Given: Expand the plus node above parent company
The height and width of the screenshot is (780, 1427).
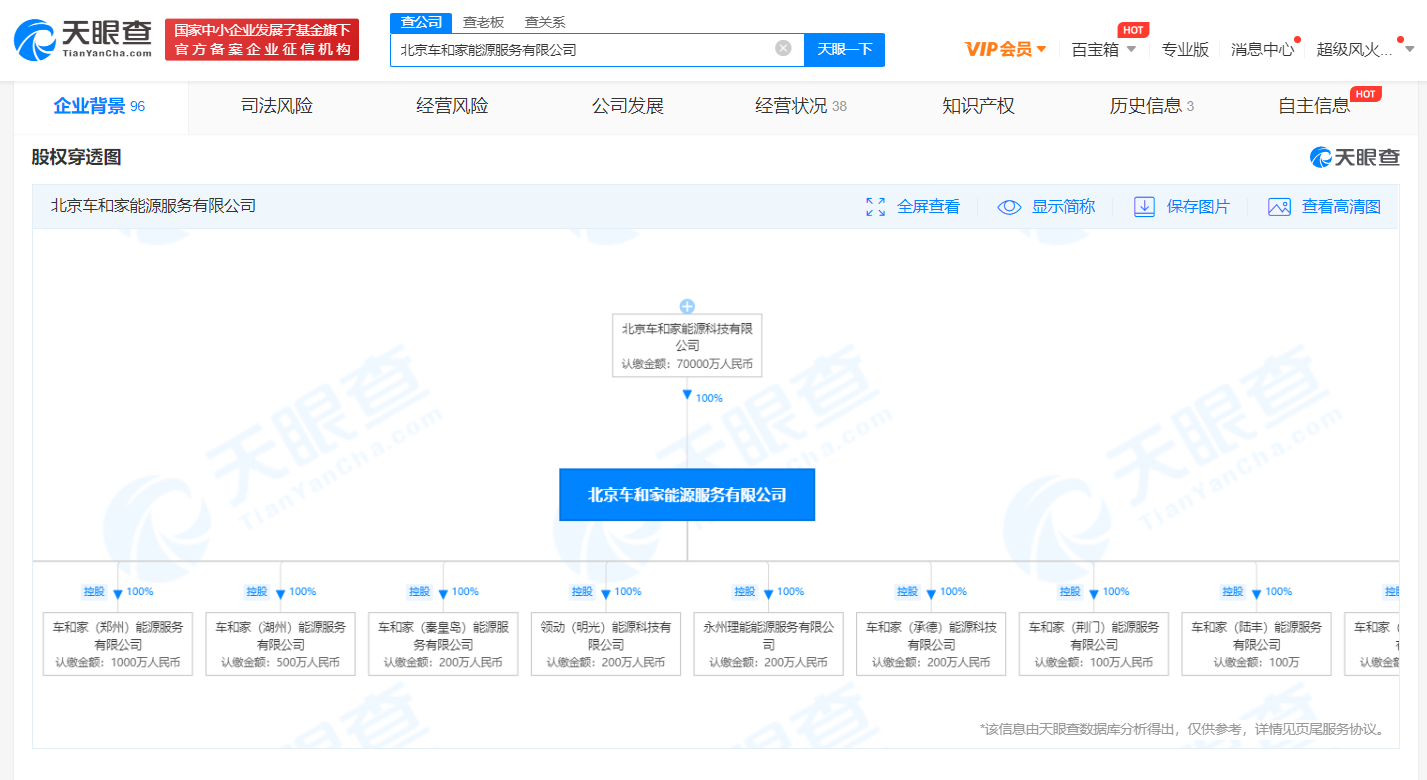Looking at the screenshot, I should click(x=687, y=306).
